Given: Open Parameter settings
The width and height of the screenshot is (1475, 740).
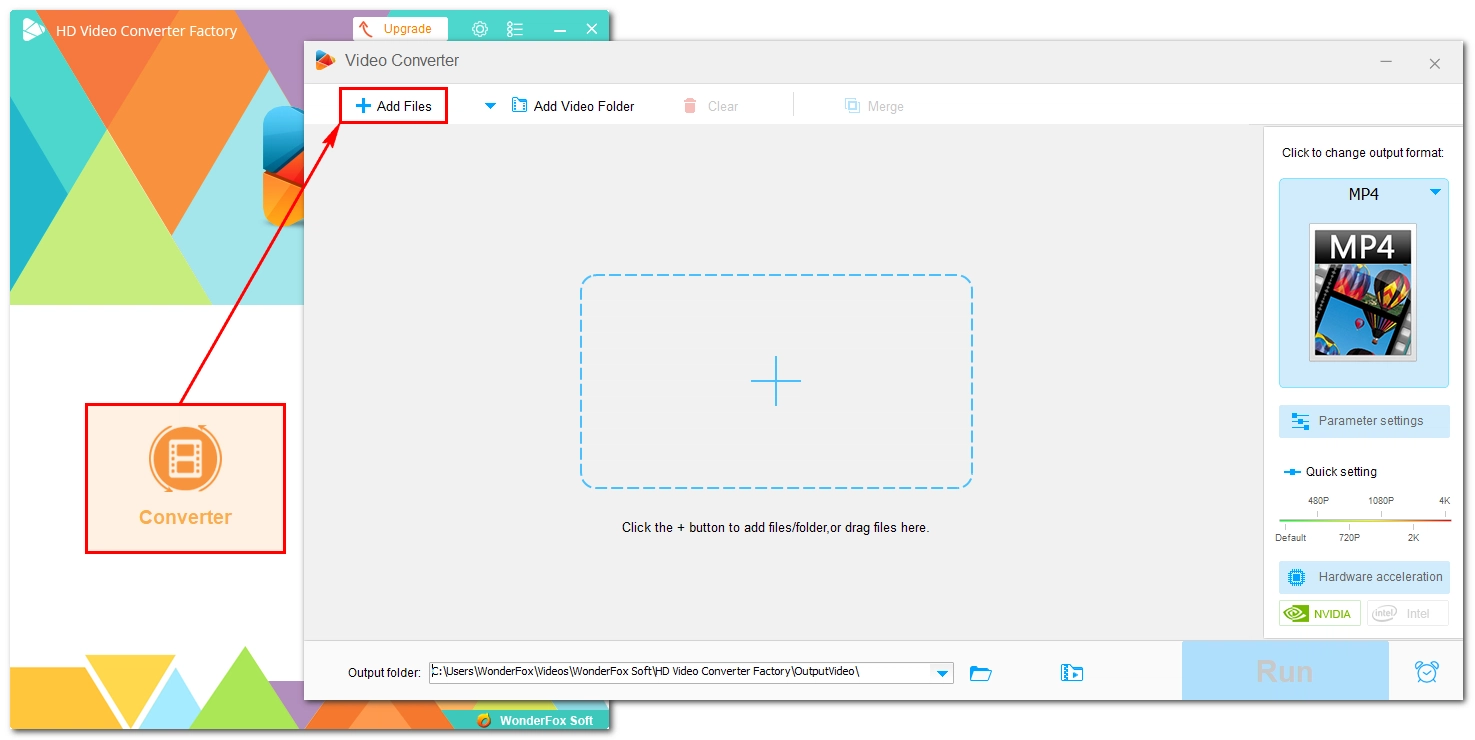Looking at the screenshot, I should click(x=1363, y=421).
